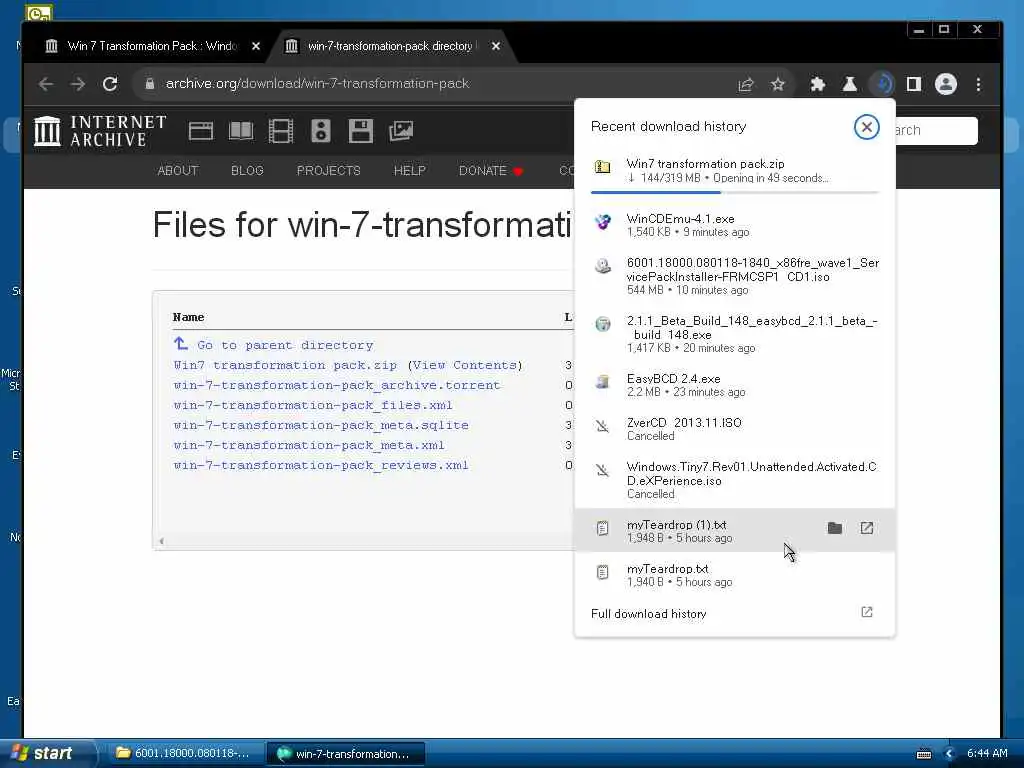Image resolution: width=1024 pixels, height=768 pixels.
Task: Open the Chrome labs flask icon
Action: click(850, 84)
